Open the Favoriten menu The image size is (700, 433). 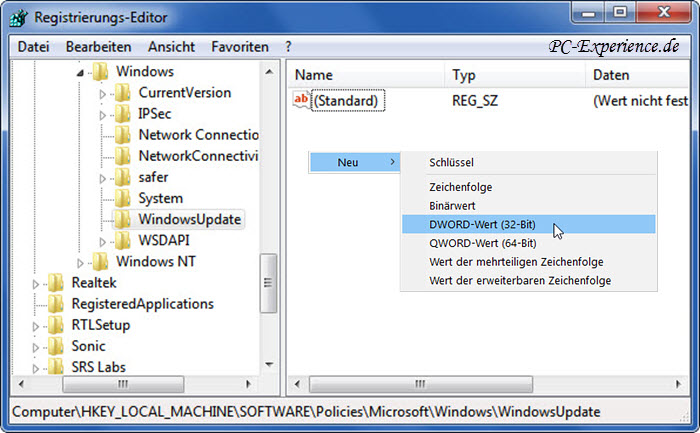point(239,47)
